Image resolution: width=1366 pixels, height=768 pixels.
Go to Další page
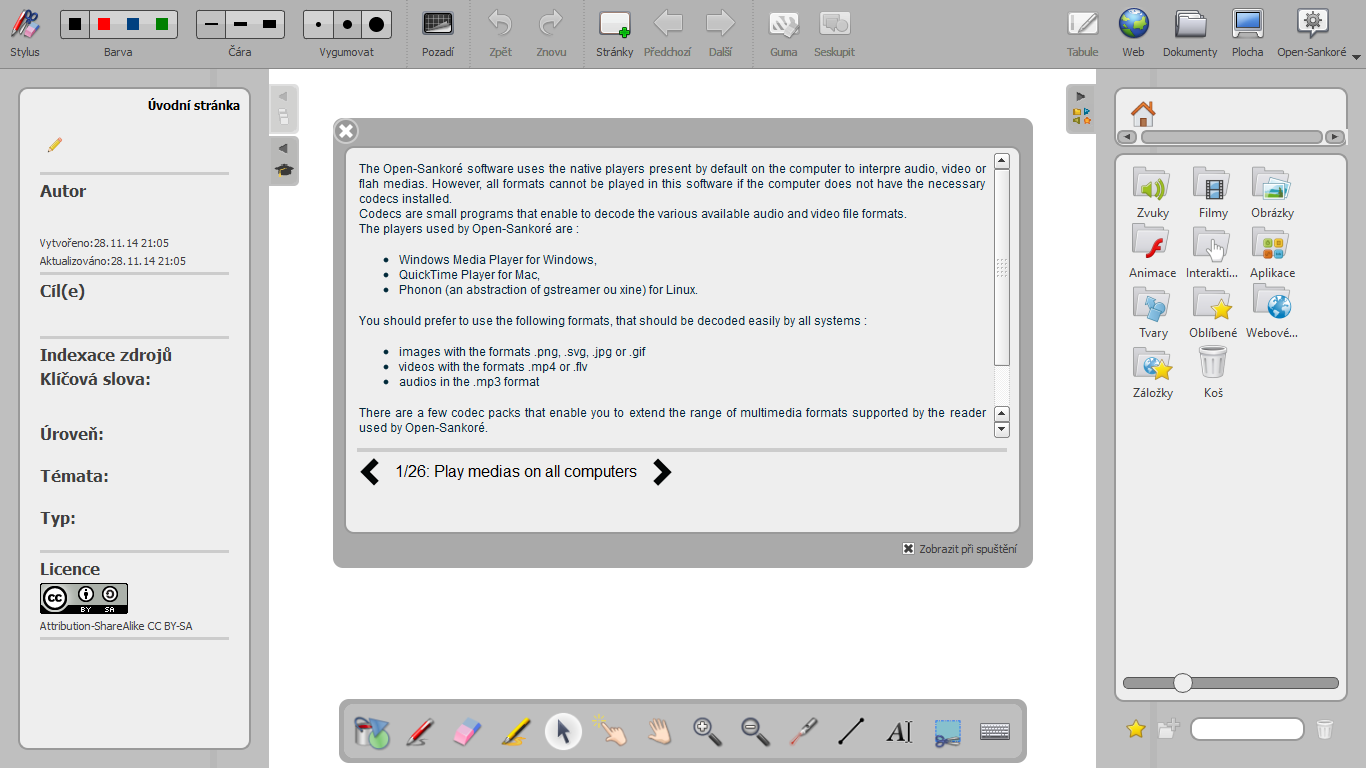(720, 32)
